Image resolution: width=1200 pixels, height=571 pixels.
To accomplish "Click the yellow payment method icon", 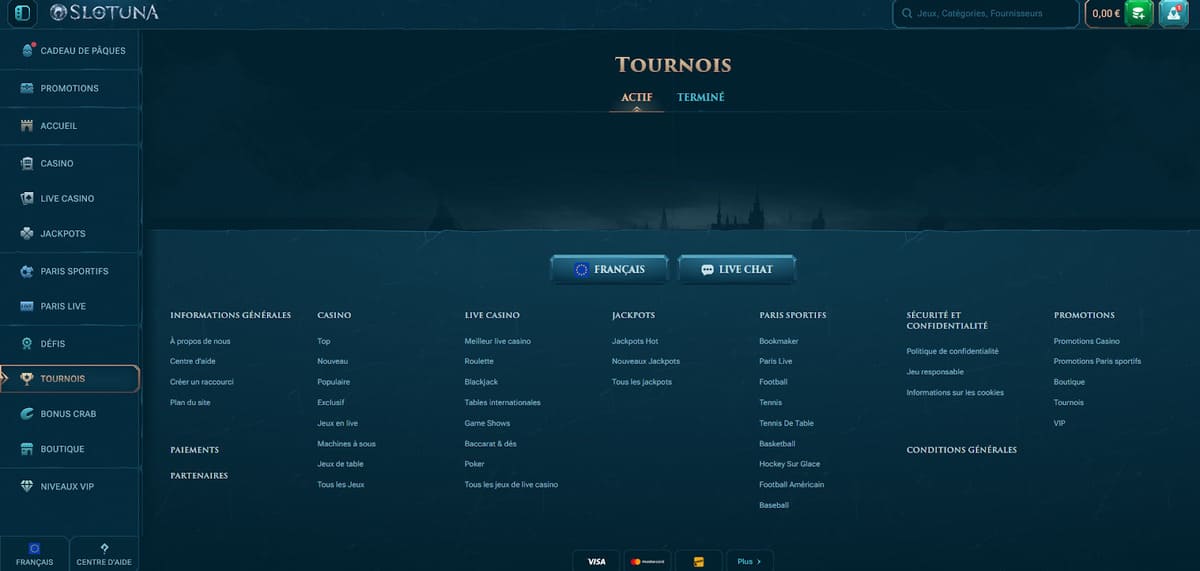I will point(699,562).
